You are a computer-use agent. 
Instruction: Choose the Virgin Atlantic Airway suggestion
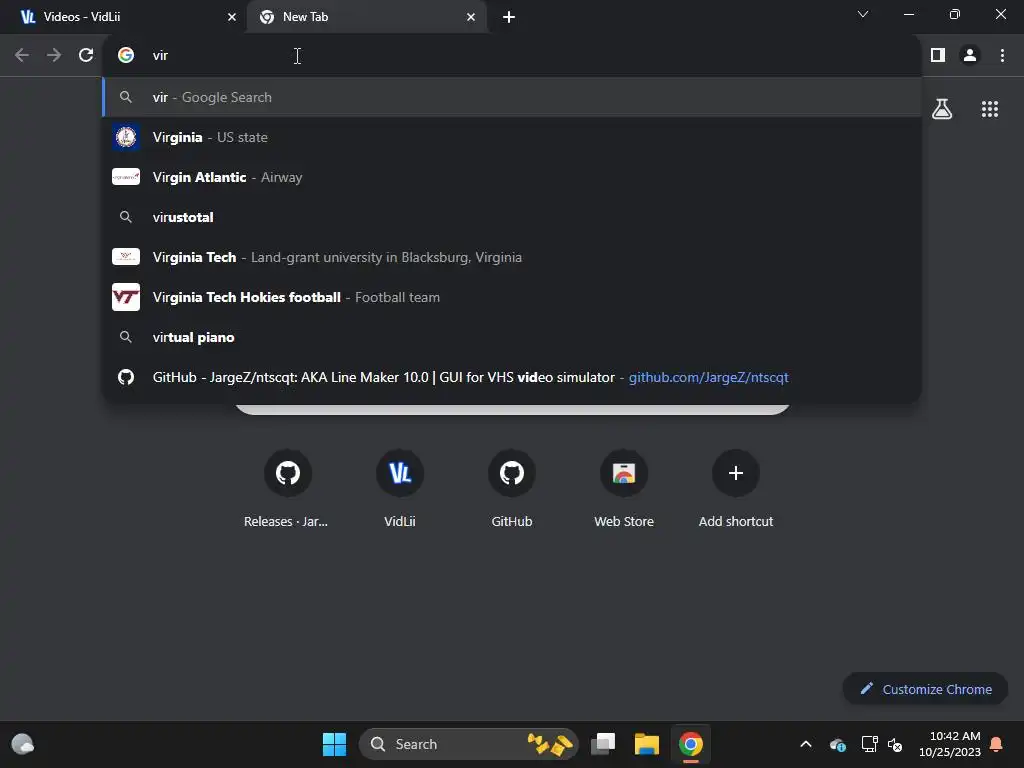(x=512, y=177)
